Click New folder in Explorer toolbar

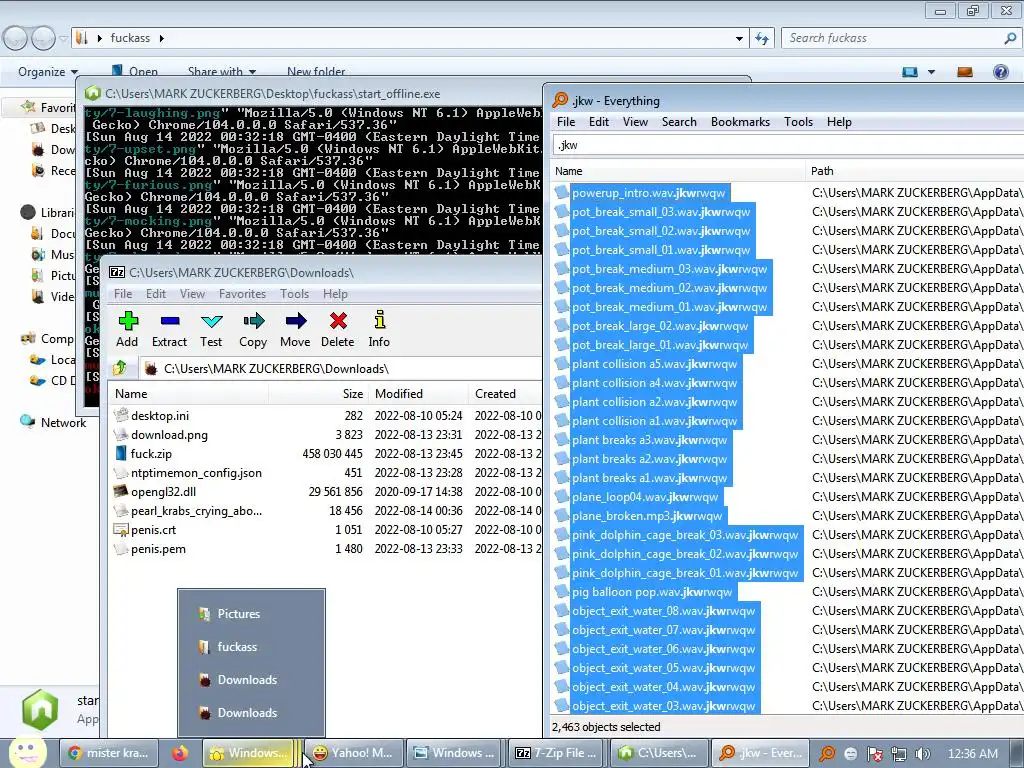pyautogui.click(x=316, y=72)
